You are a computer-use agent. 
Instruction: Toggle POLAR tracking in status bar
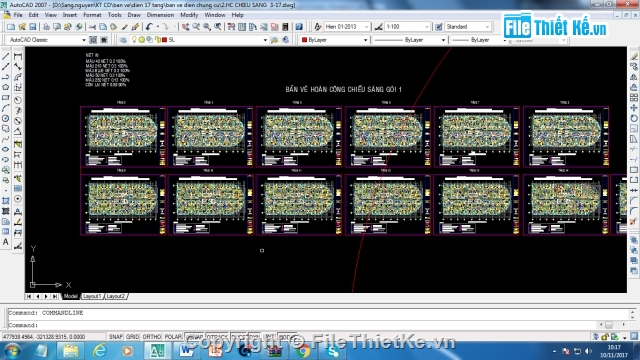pyautogui.click(x=173, y=337)
